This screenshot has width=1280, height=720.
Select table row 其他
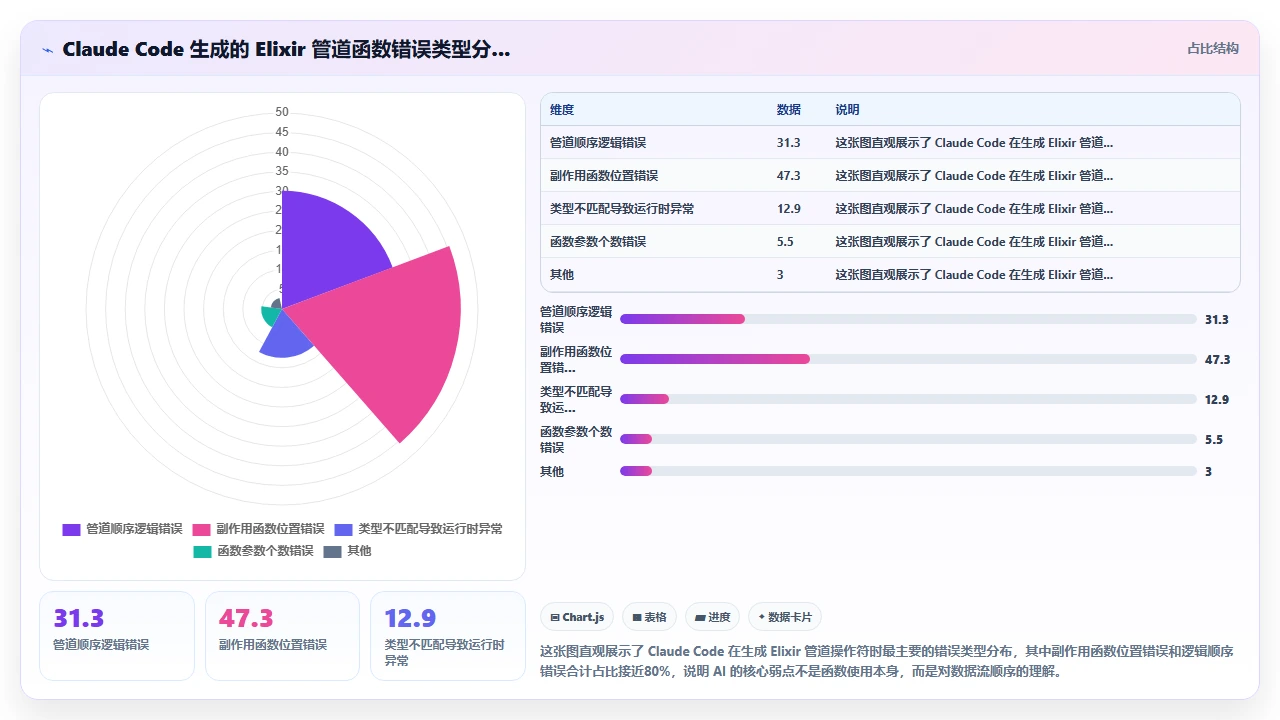pyautogui.click(x=890, y=275)
